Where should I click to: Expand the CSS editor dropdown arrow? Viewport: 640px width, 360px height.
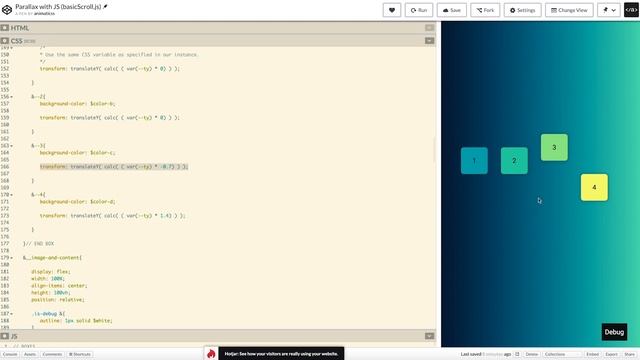pos(429,41)
